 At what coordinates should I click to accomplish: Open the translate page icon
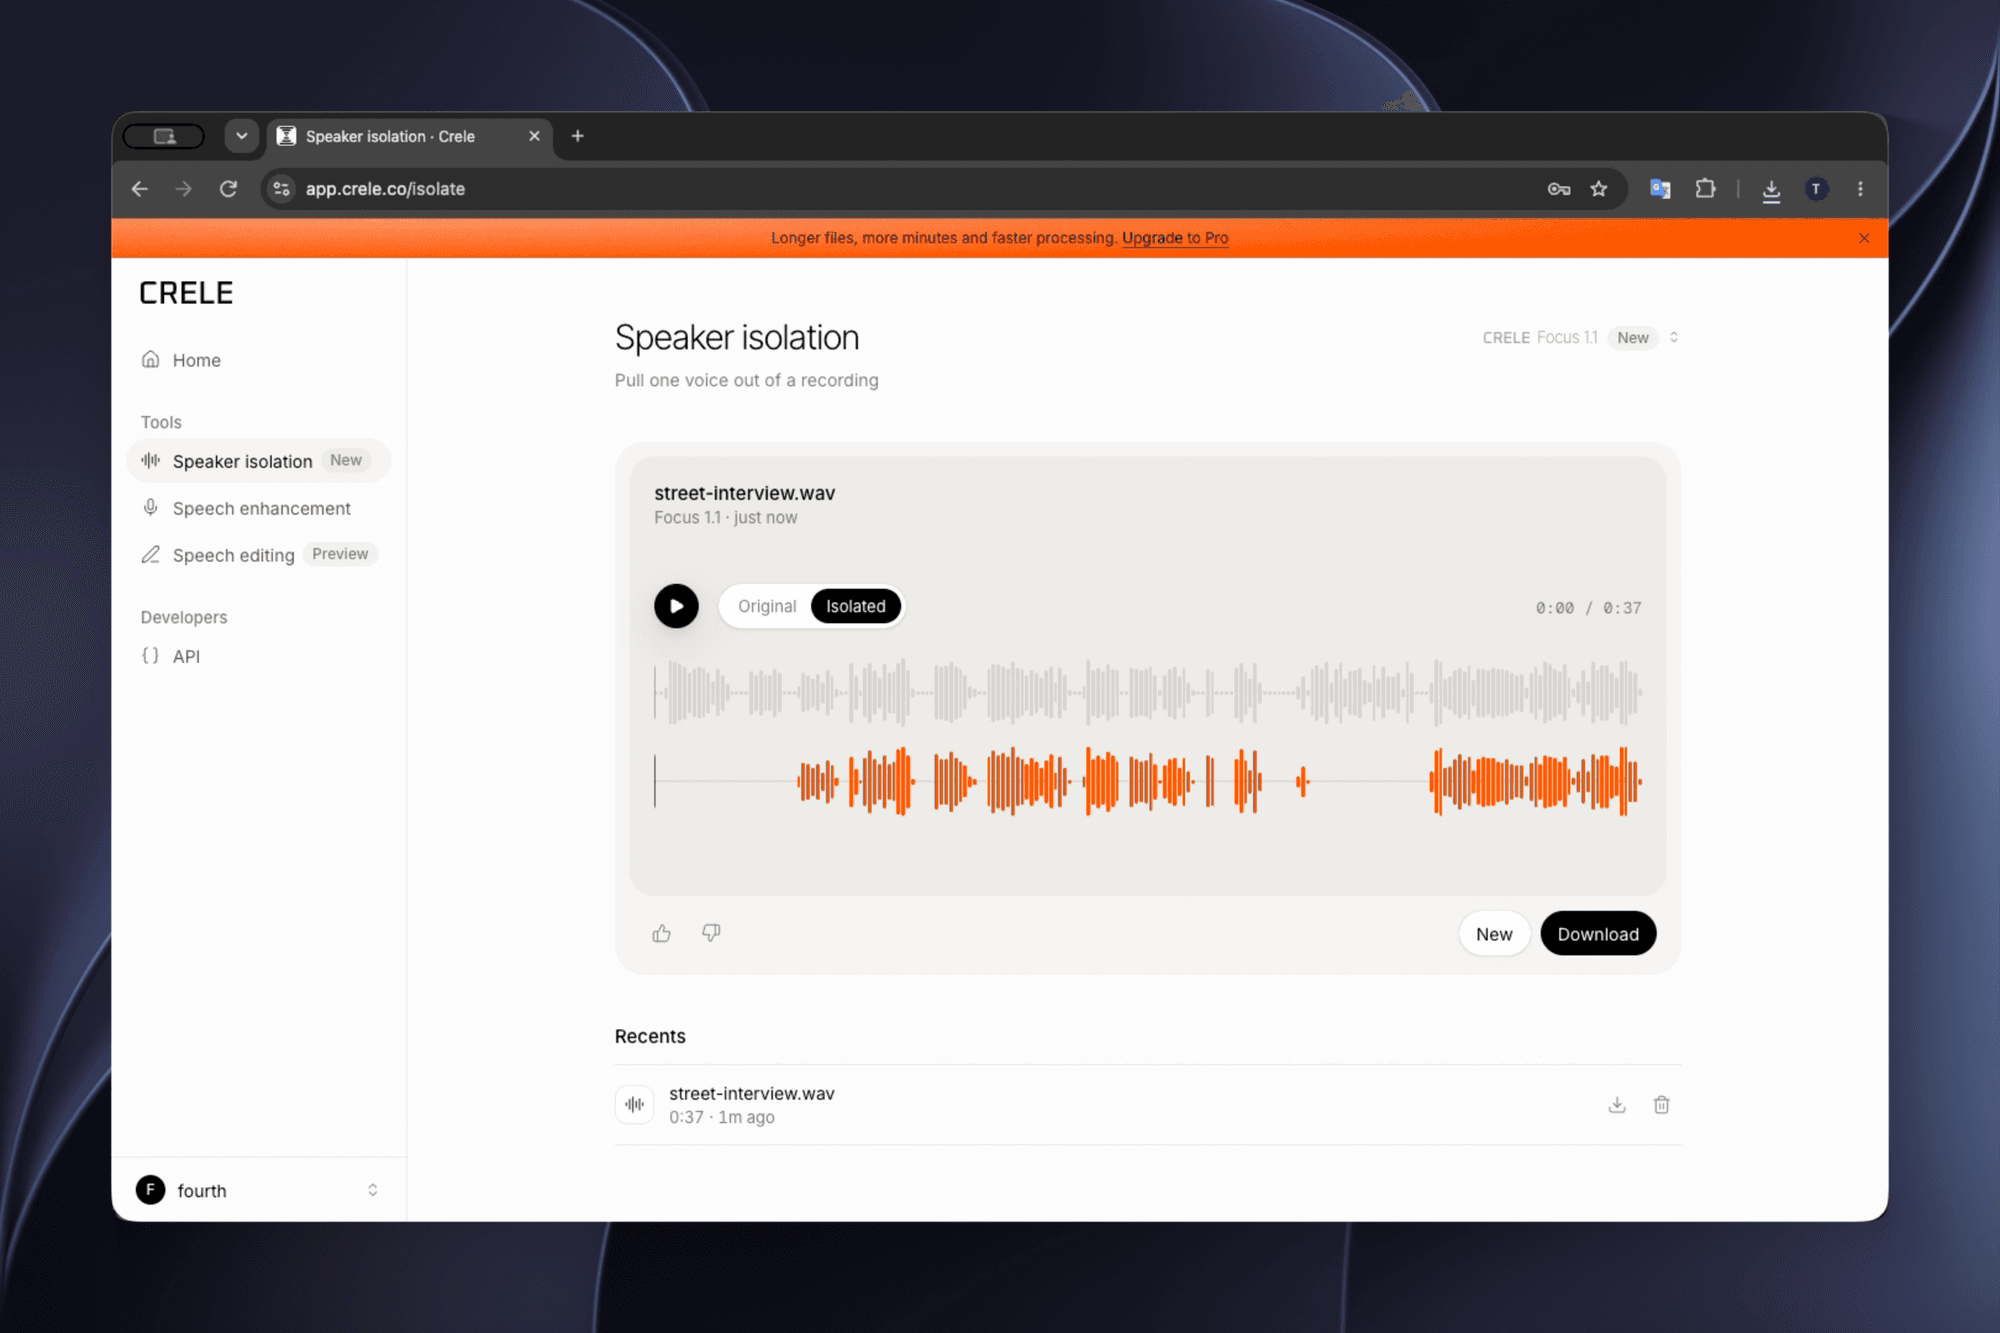[x=1660, y=189]
